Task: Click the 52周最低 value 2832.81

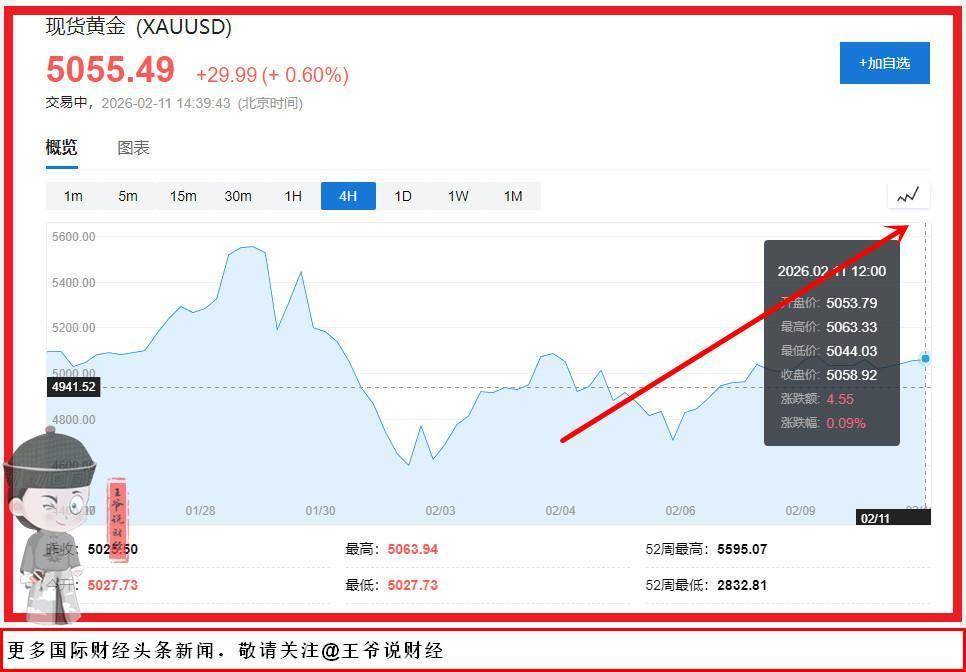Action: tap(742, 585)
